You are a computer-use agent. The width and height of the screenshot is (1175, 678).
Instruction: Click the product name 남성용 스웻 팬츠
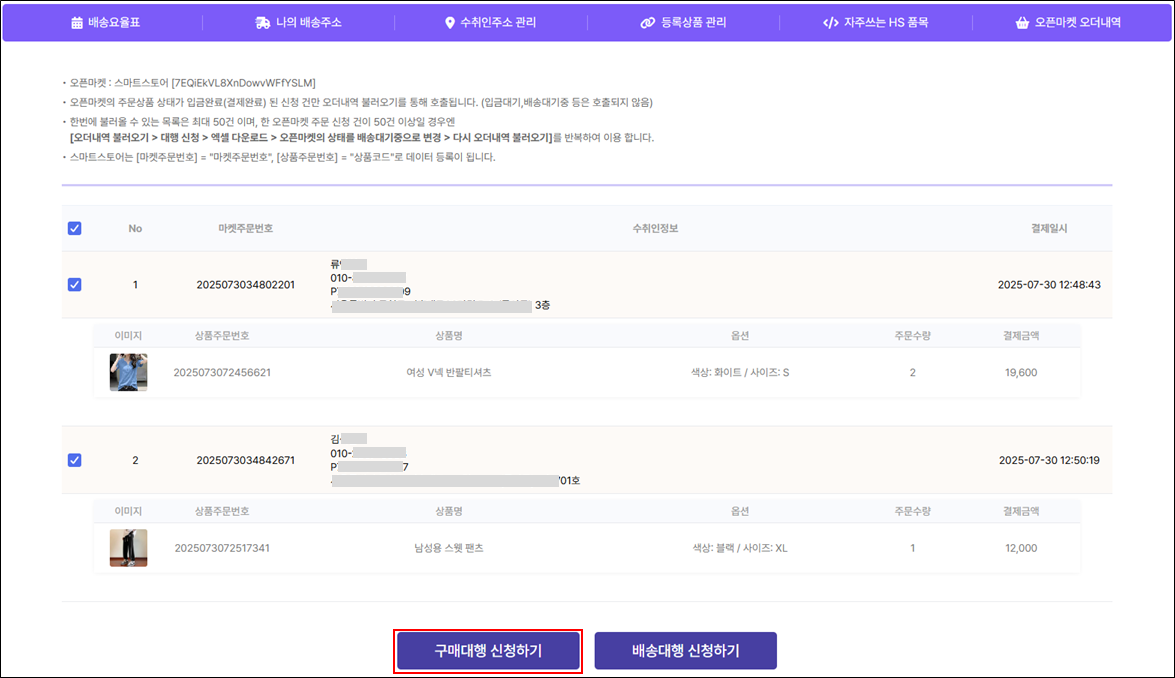[x=449, y=548]
